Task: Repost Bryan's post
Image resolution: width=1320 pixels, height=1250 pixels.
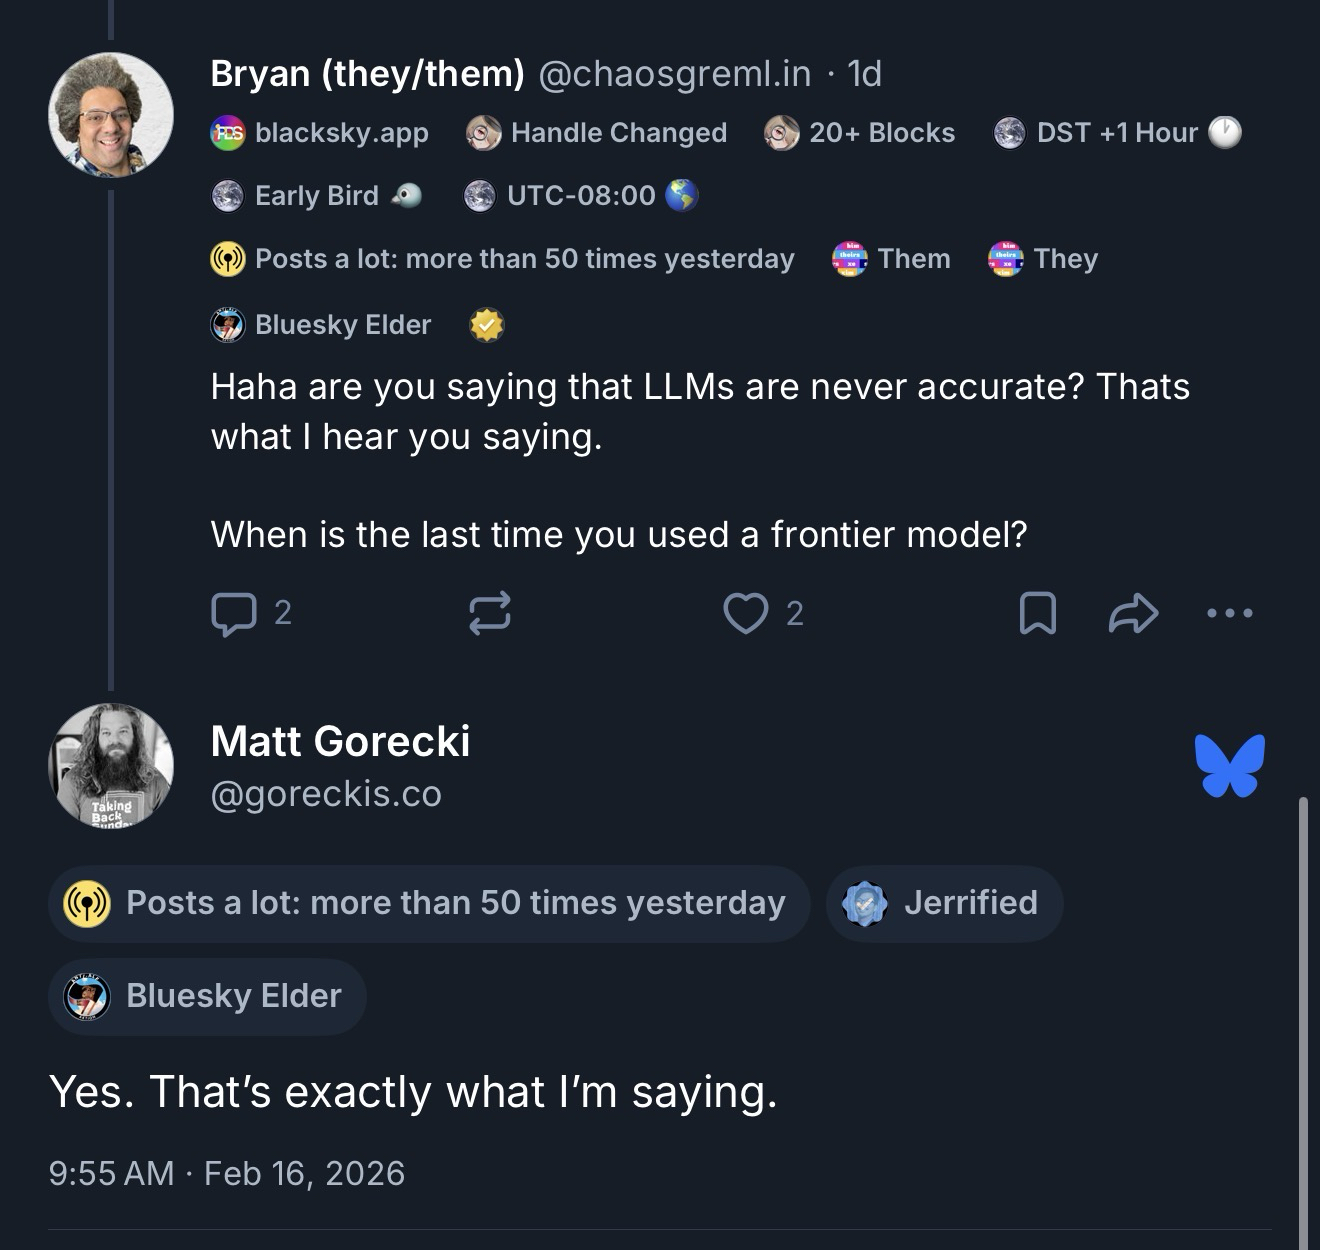Action: pyautogui.click(x=490, y=613)
